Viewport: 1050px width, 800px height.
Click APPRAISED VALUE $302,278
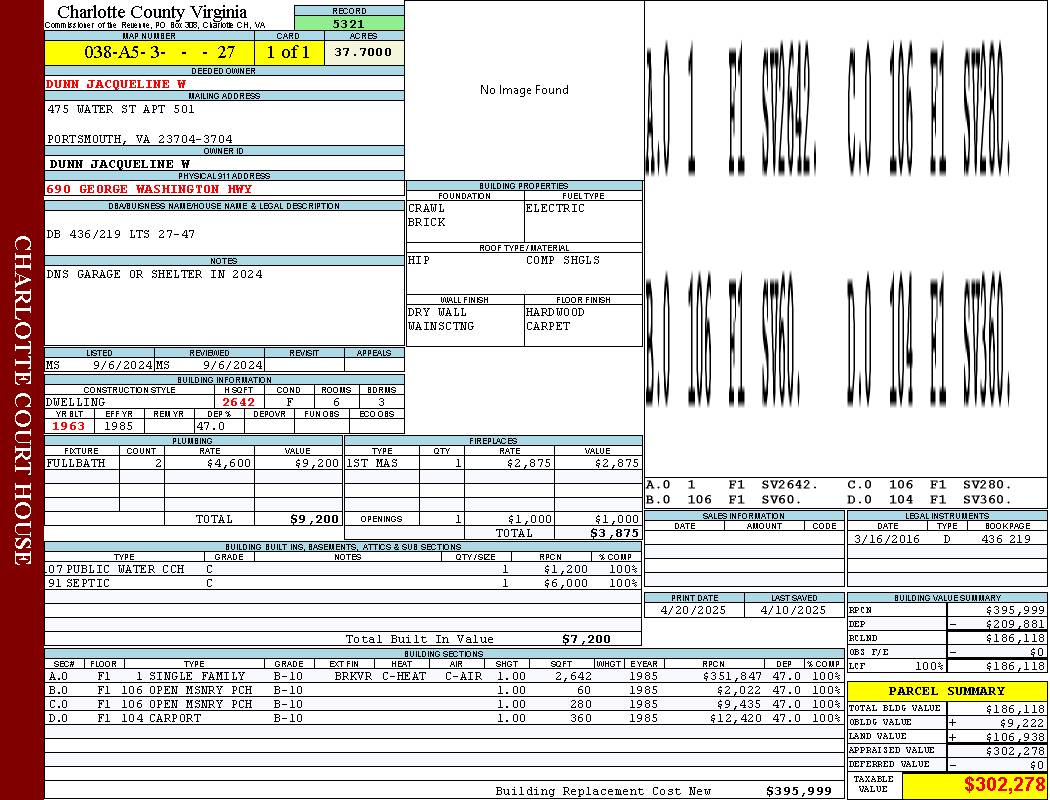1015,751
